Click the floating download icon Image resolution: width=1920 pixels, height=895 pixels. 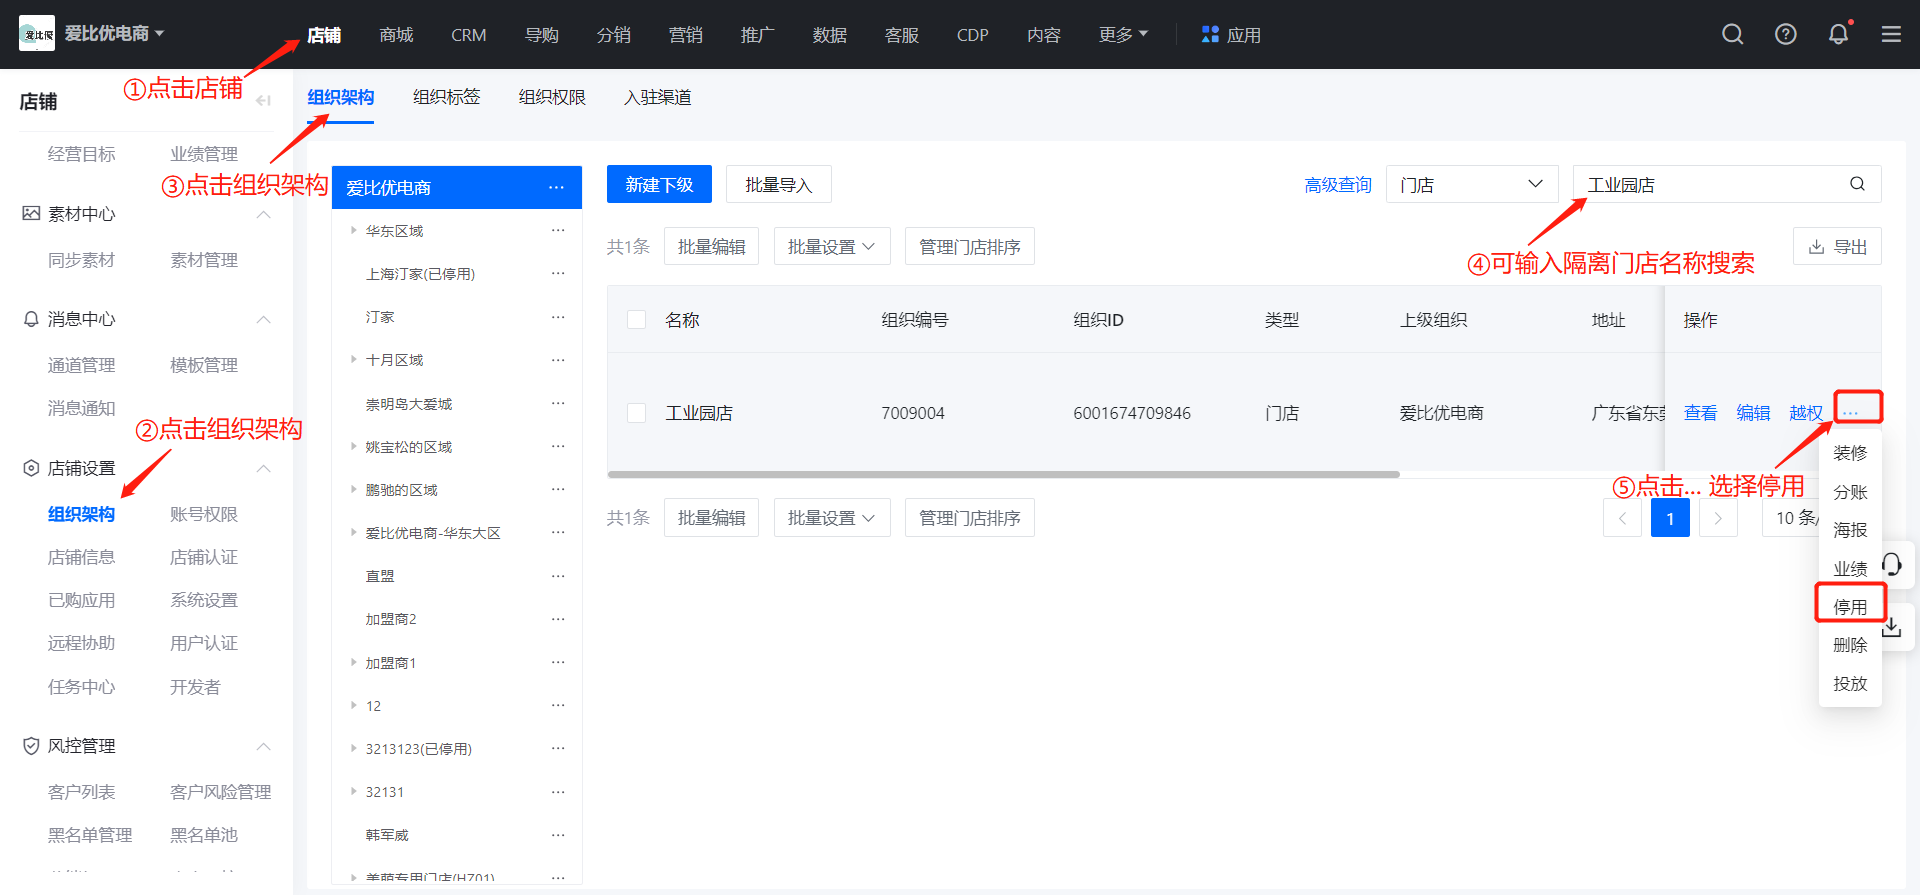coord(1892,628)
